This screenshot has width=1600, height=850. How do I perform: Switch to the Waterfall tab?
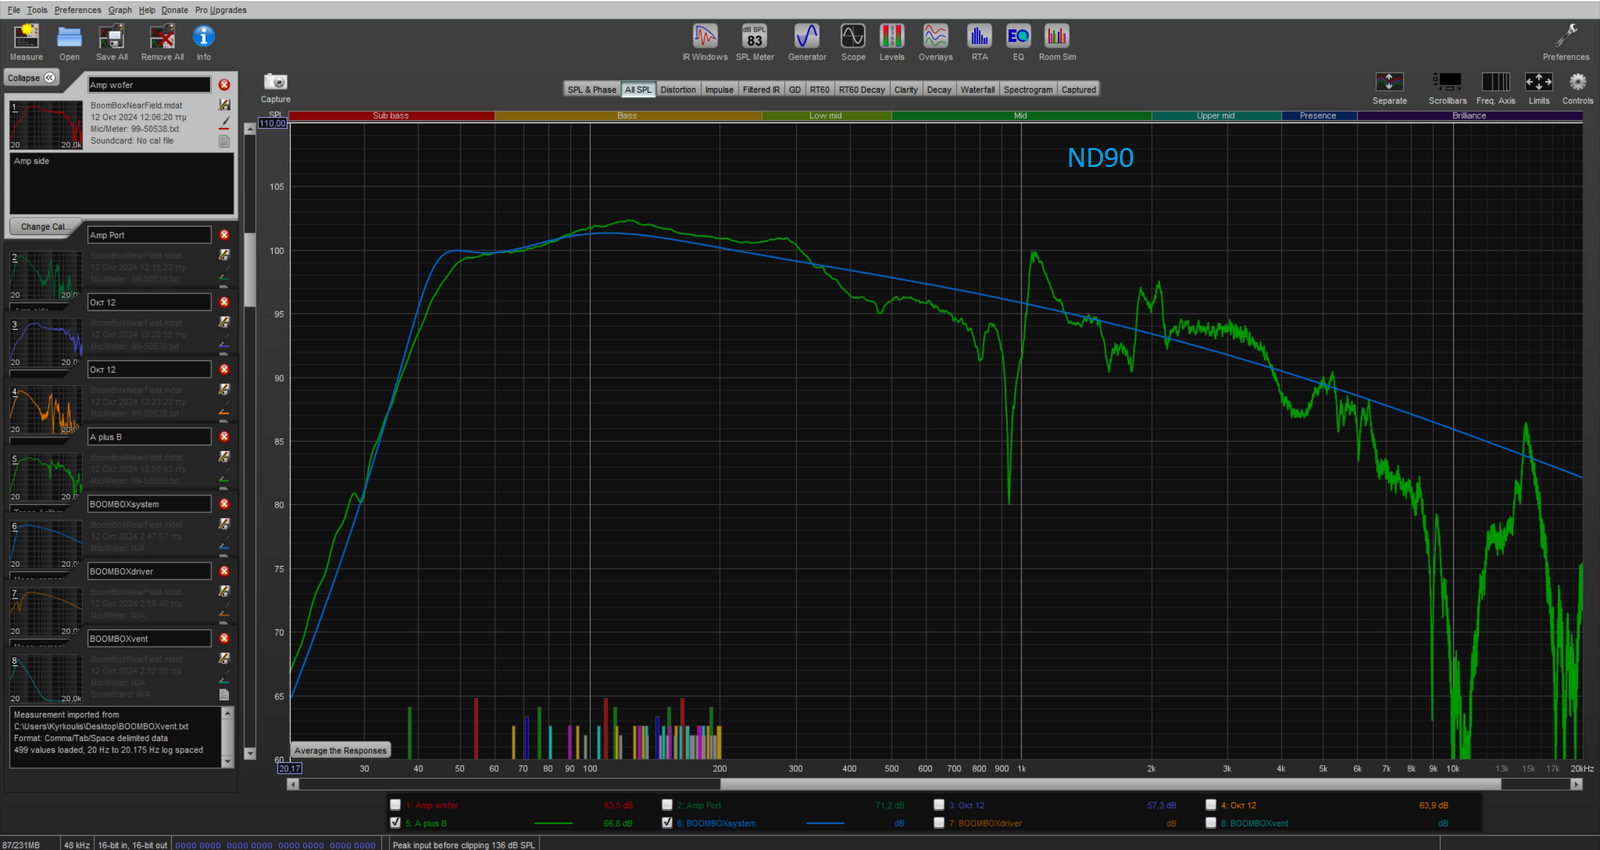pyautogui.click(x=978, y=90)
